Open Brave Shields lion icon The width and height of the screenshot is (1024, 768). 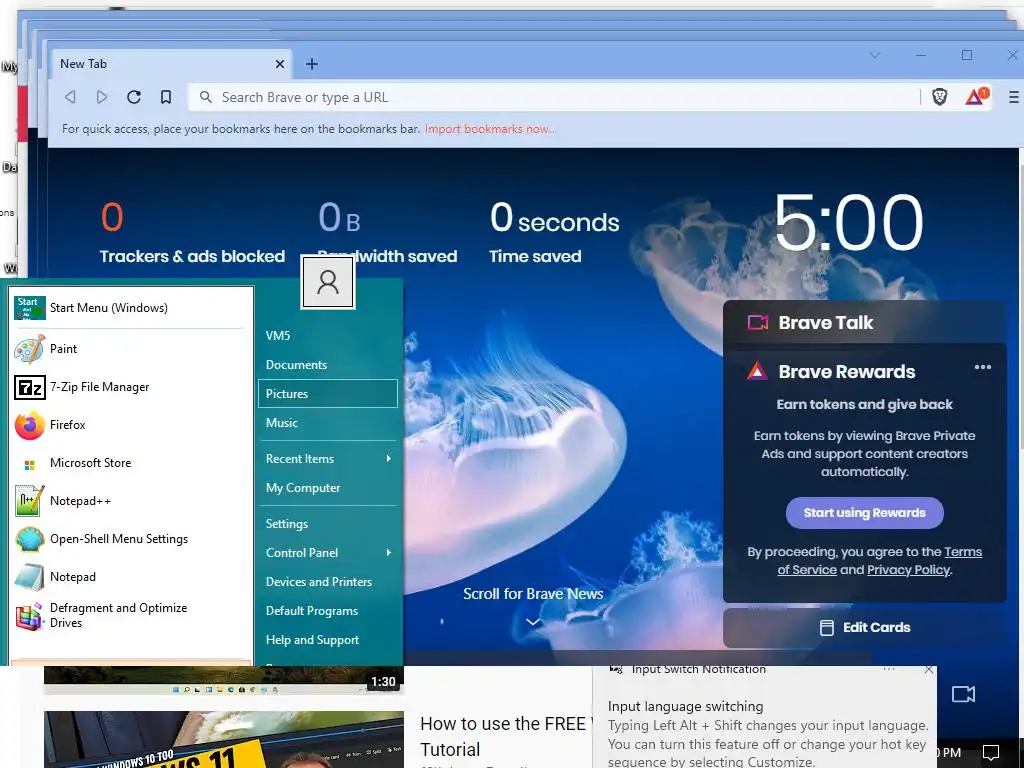tap(940, 97)
